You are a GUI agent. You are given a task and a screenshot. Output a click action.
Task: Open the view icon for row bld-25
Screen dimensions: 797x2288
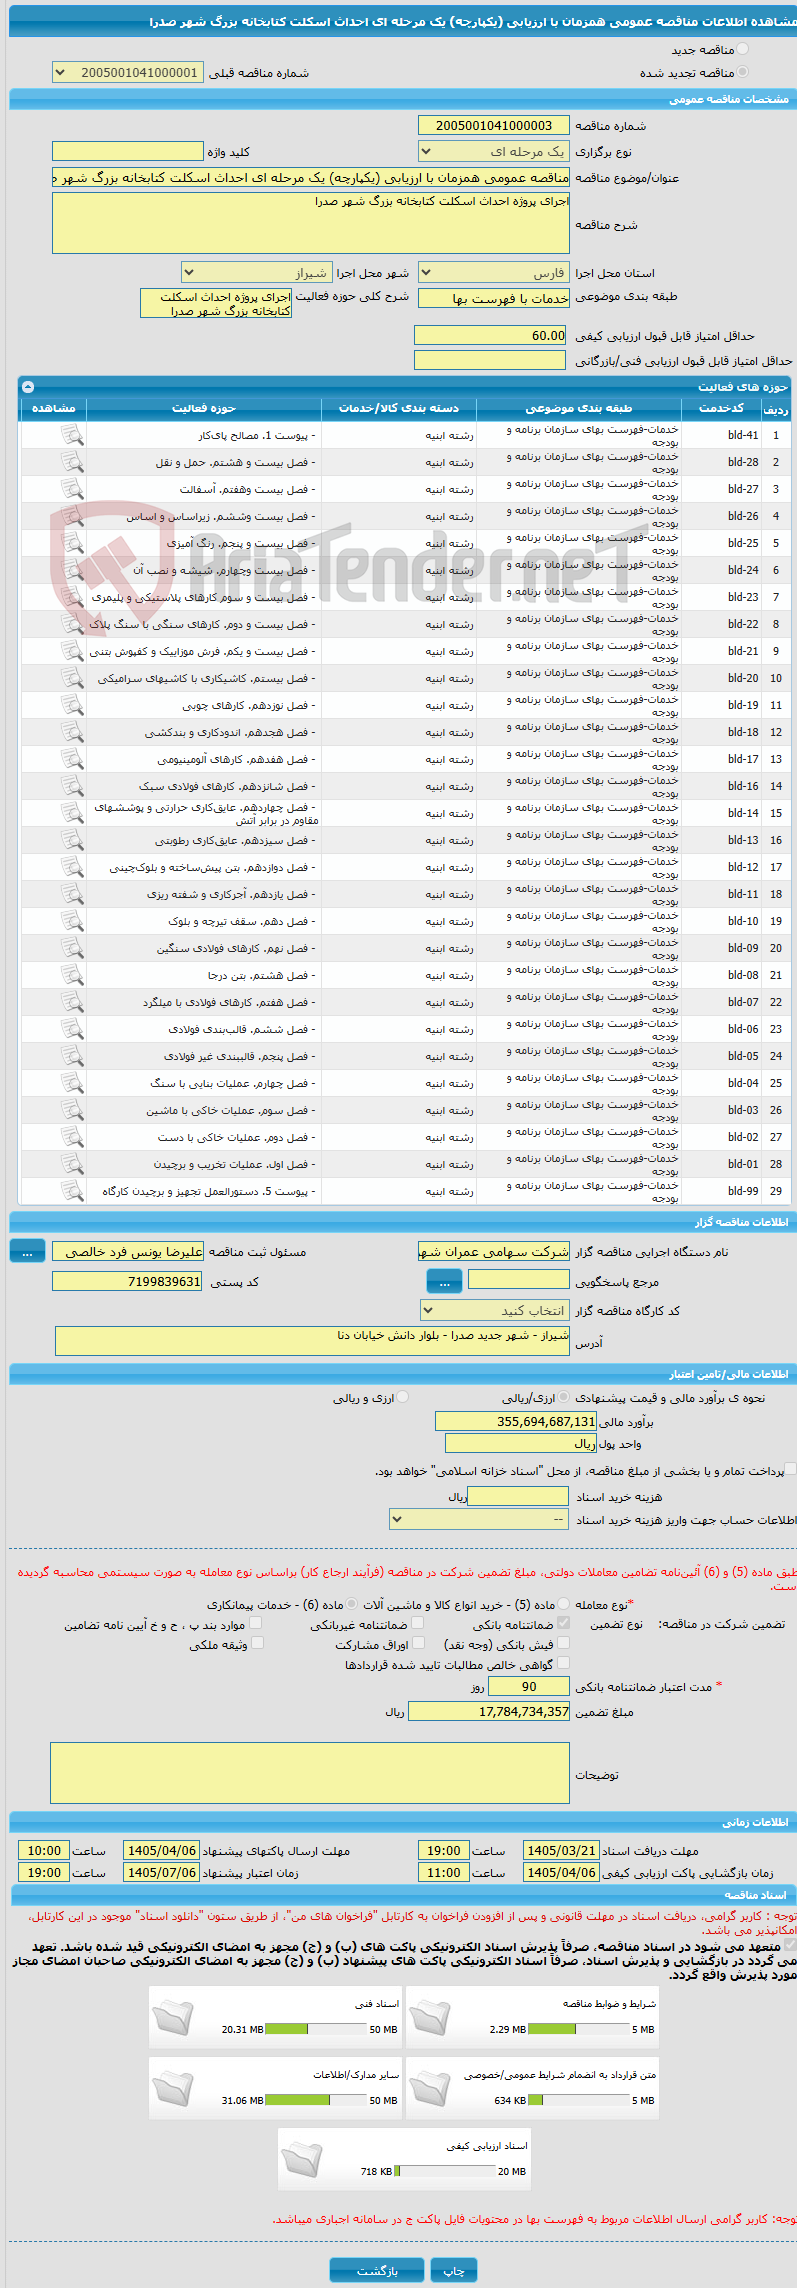(x=71, y=543)
